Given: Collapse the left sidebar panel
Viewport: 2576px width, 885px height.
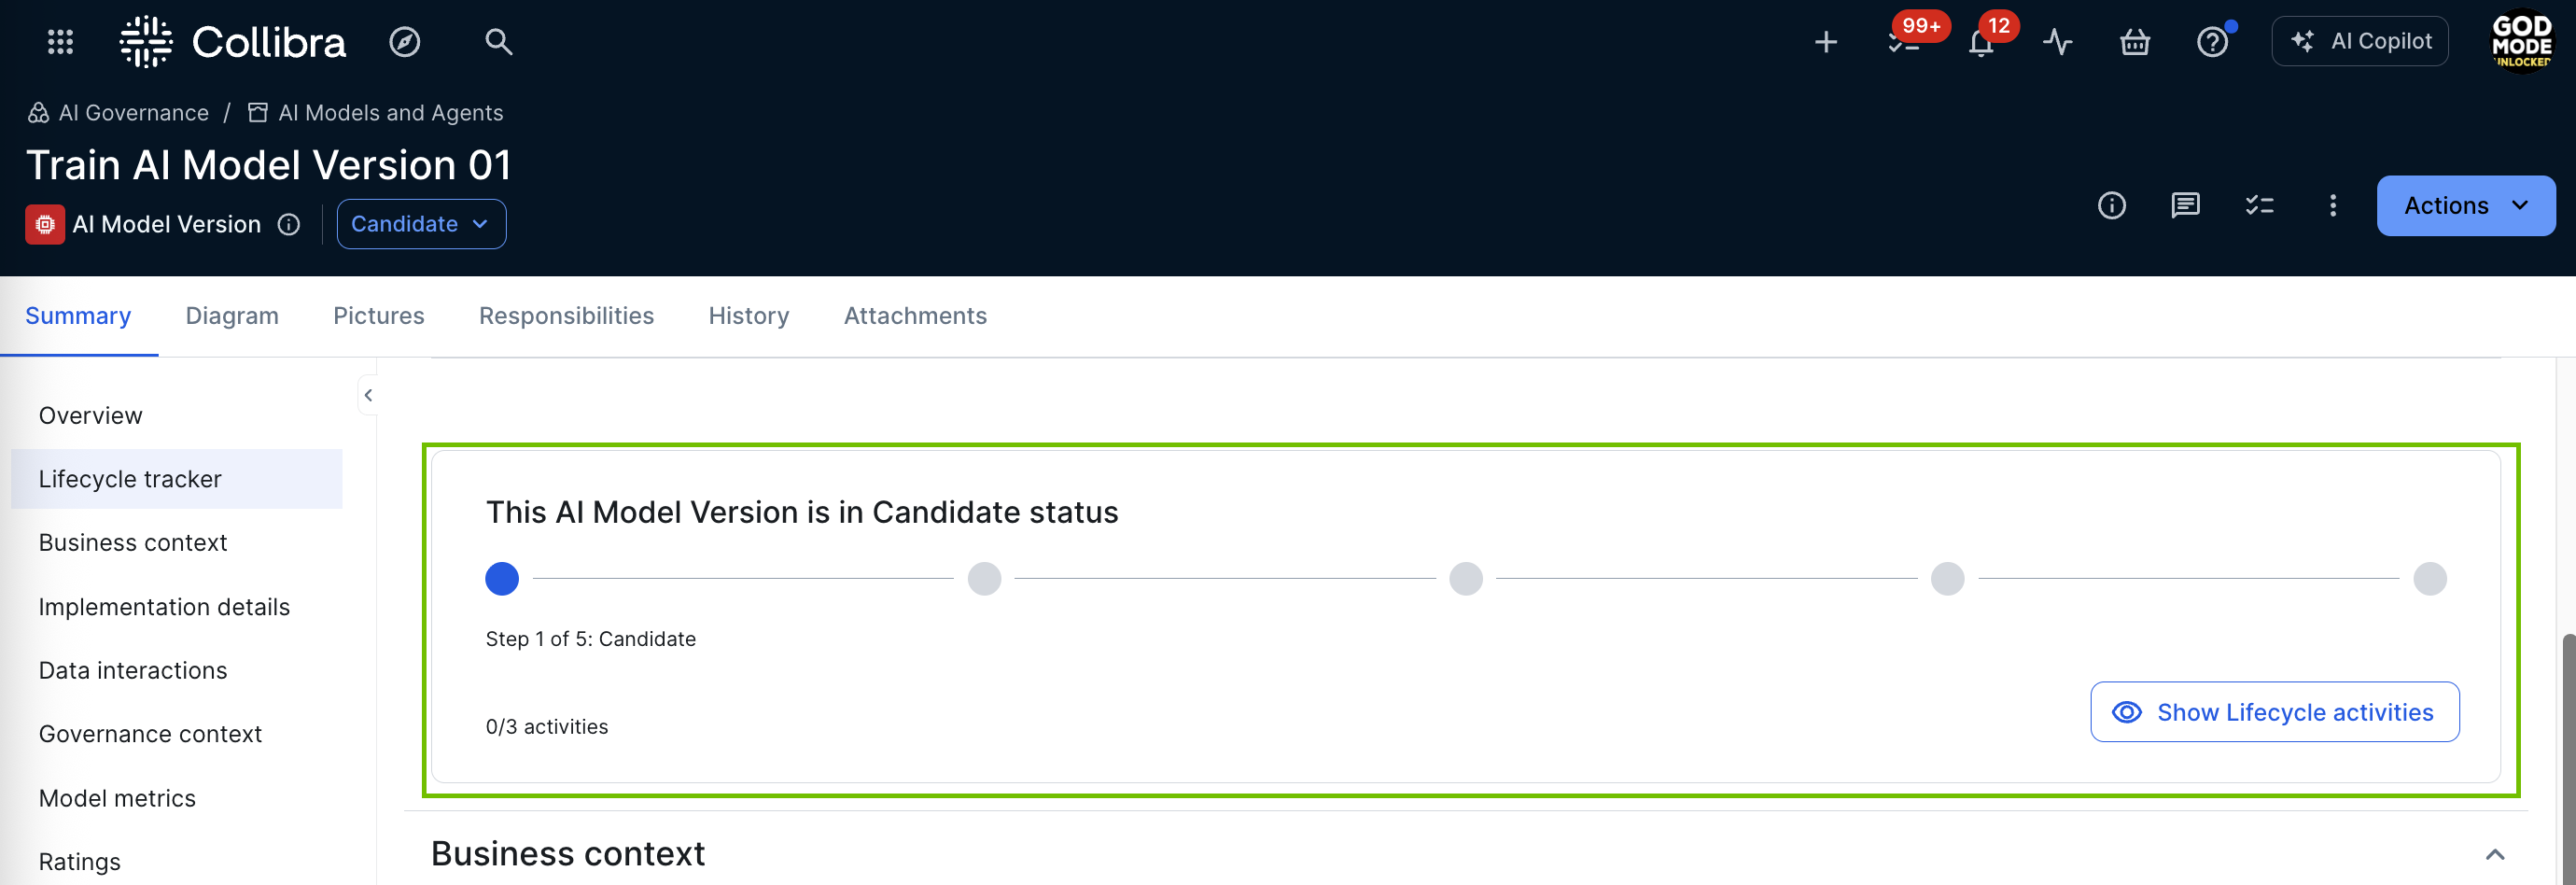Looking at the screenshot, I should coord(368,395).
